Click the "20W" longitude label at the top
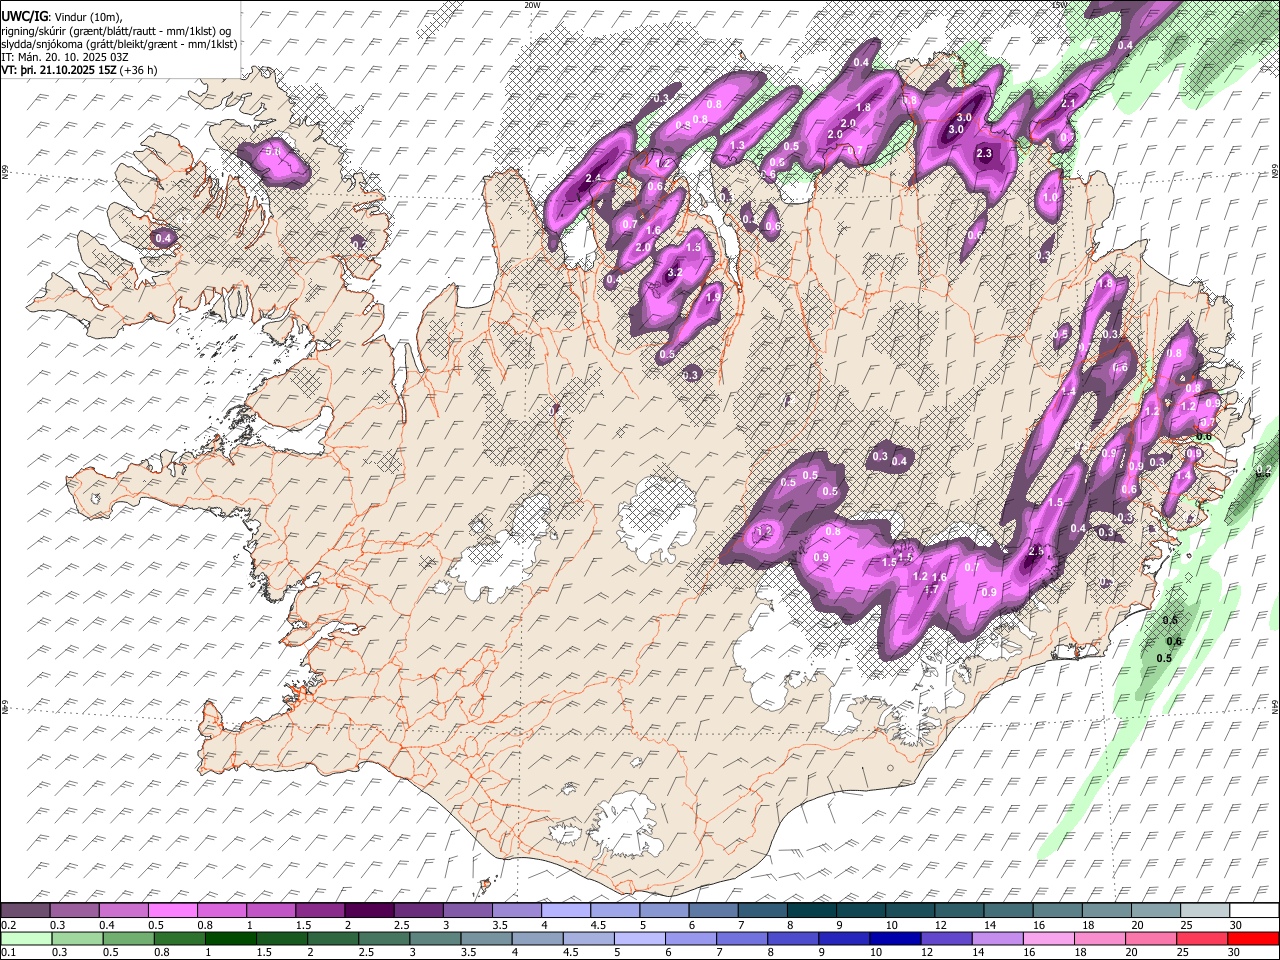Screen dimensions: 1280x960 point(532,5)
